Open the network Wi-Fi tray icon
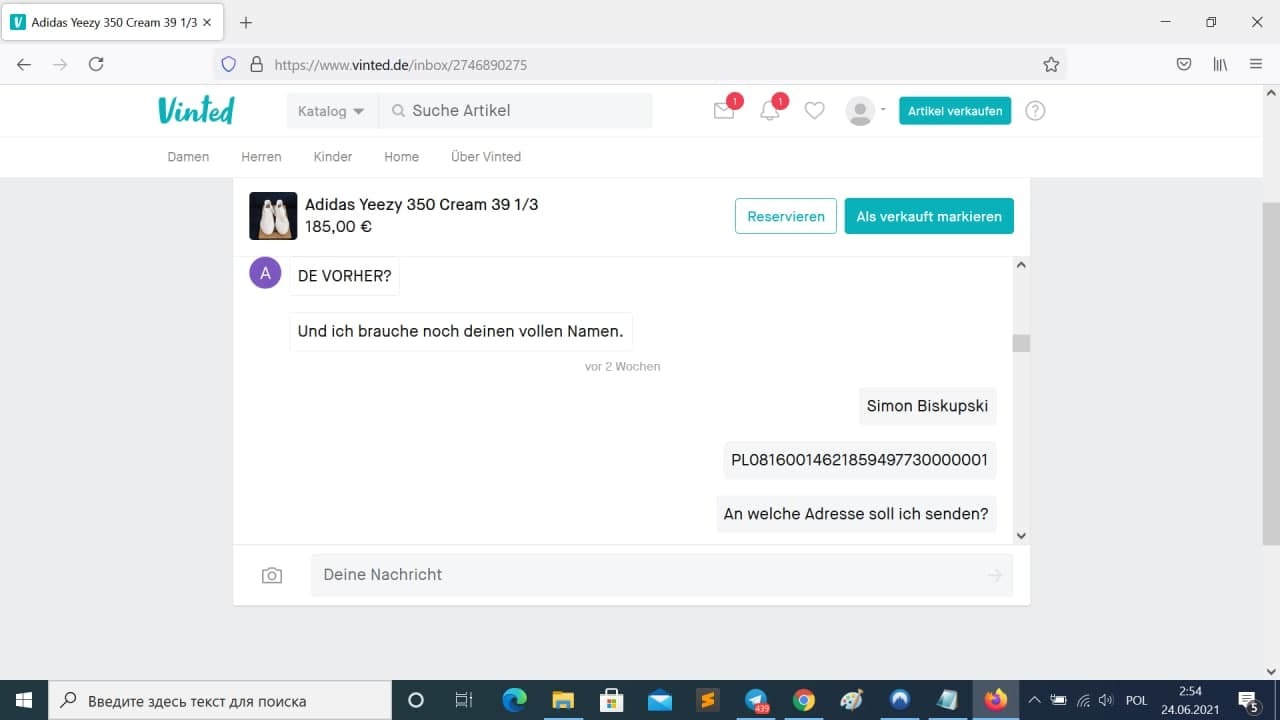The image size is (1280, 720). (1083, 700)
